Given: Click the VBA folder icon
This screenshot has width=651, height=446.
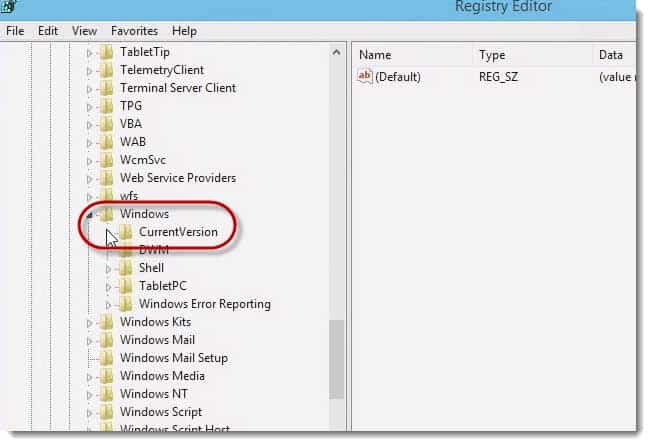Looking at the screenshot, I should click(107, 124).
